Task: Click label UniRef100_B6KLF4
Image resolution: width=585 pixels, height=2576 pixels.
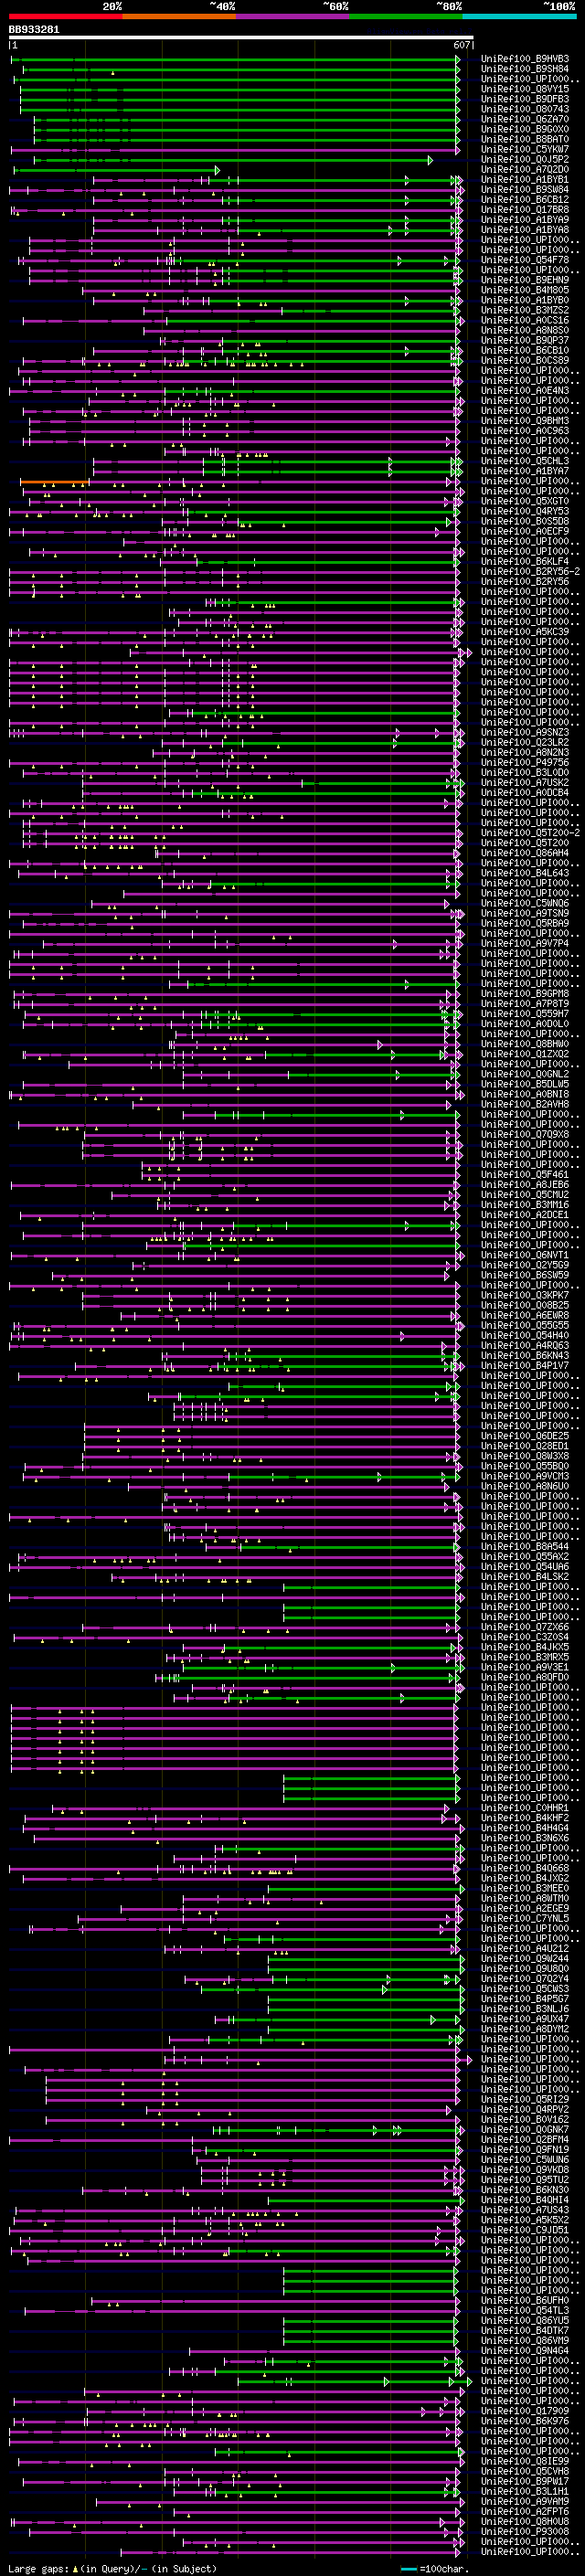Action: point(525,561)
